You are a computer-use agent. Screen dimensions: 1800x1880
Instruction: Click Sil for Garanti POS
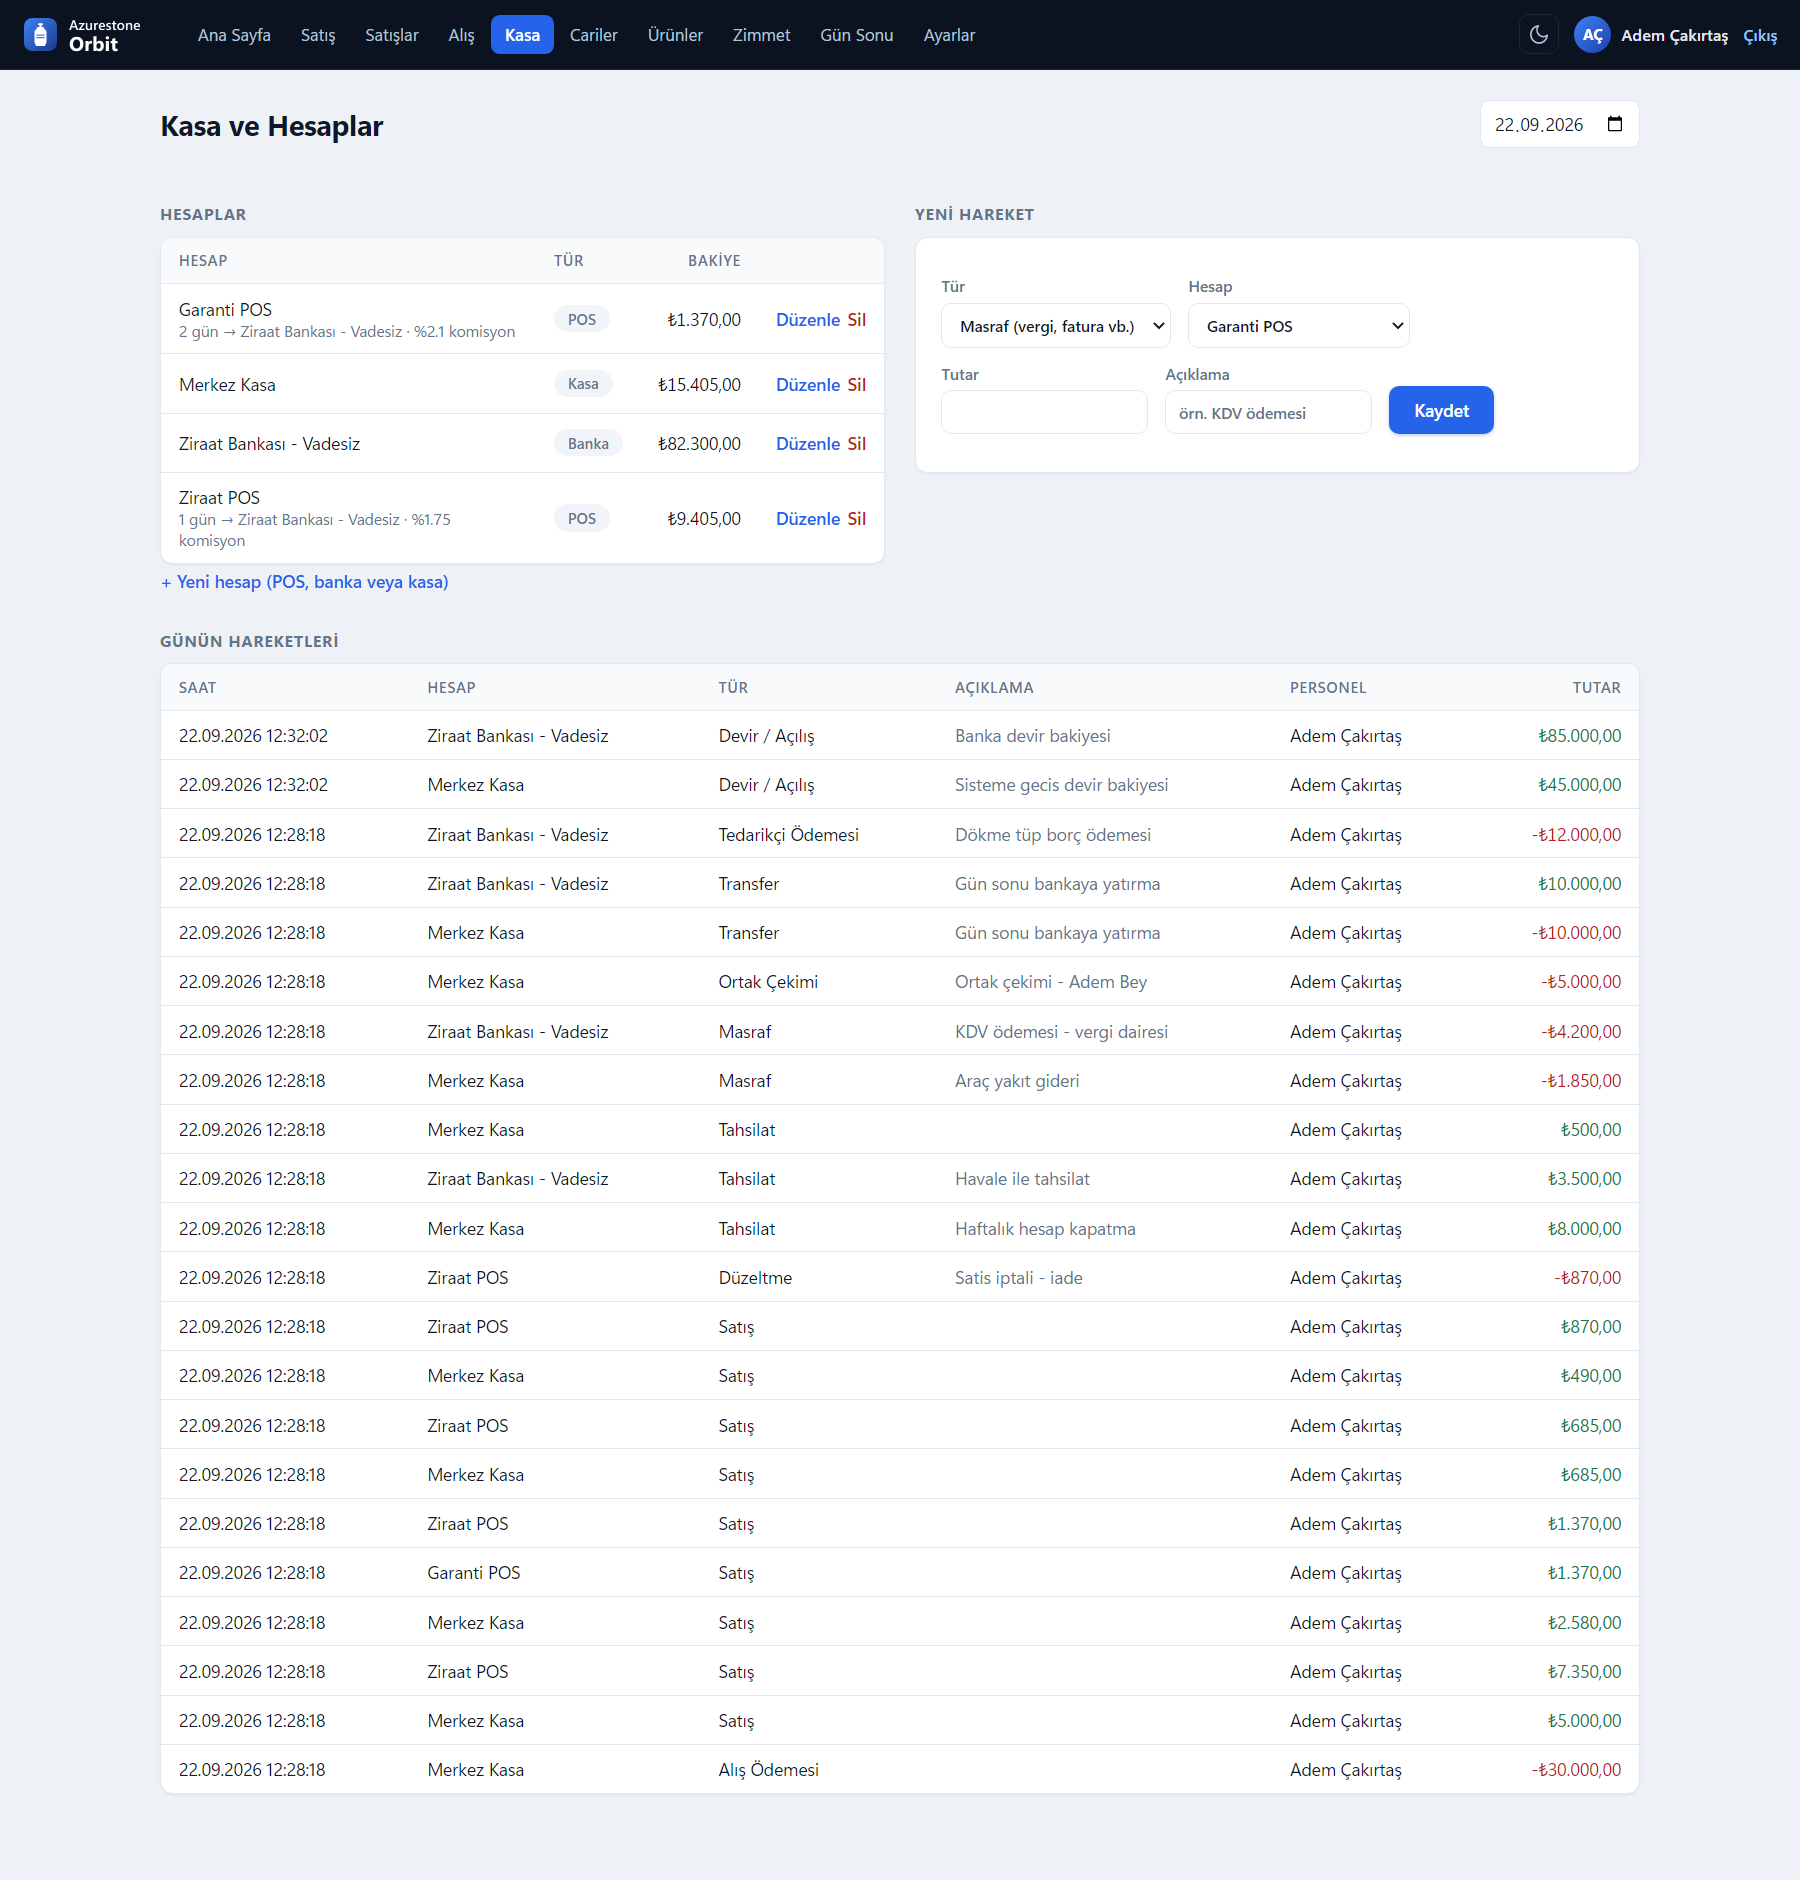[857, 320]
